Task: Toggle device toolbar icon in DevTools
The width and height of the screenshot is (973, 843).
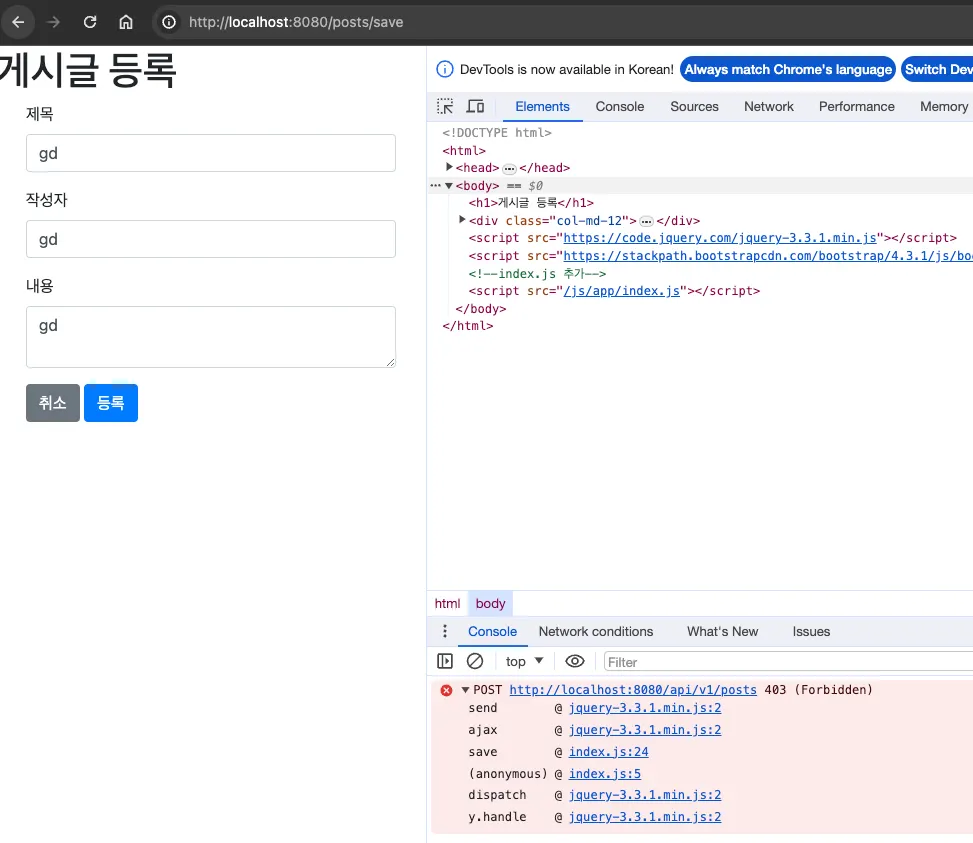Action: tap(475, 106)
